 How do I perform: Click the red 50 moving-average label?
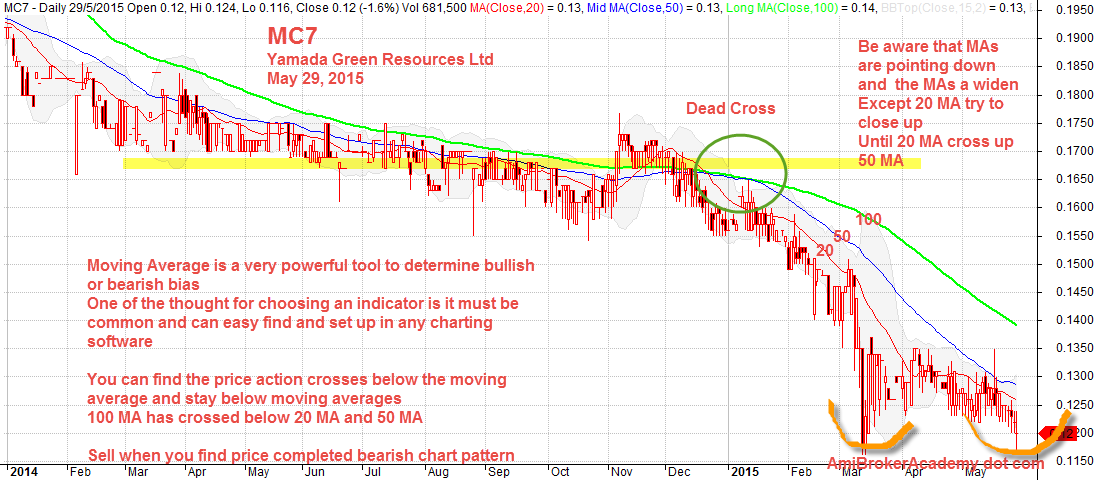coord(842,236)
